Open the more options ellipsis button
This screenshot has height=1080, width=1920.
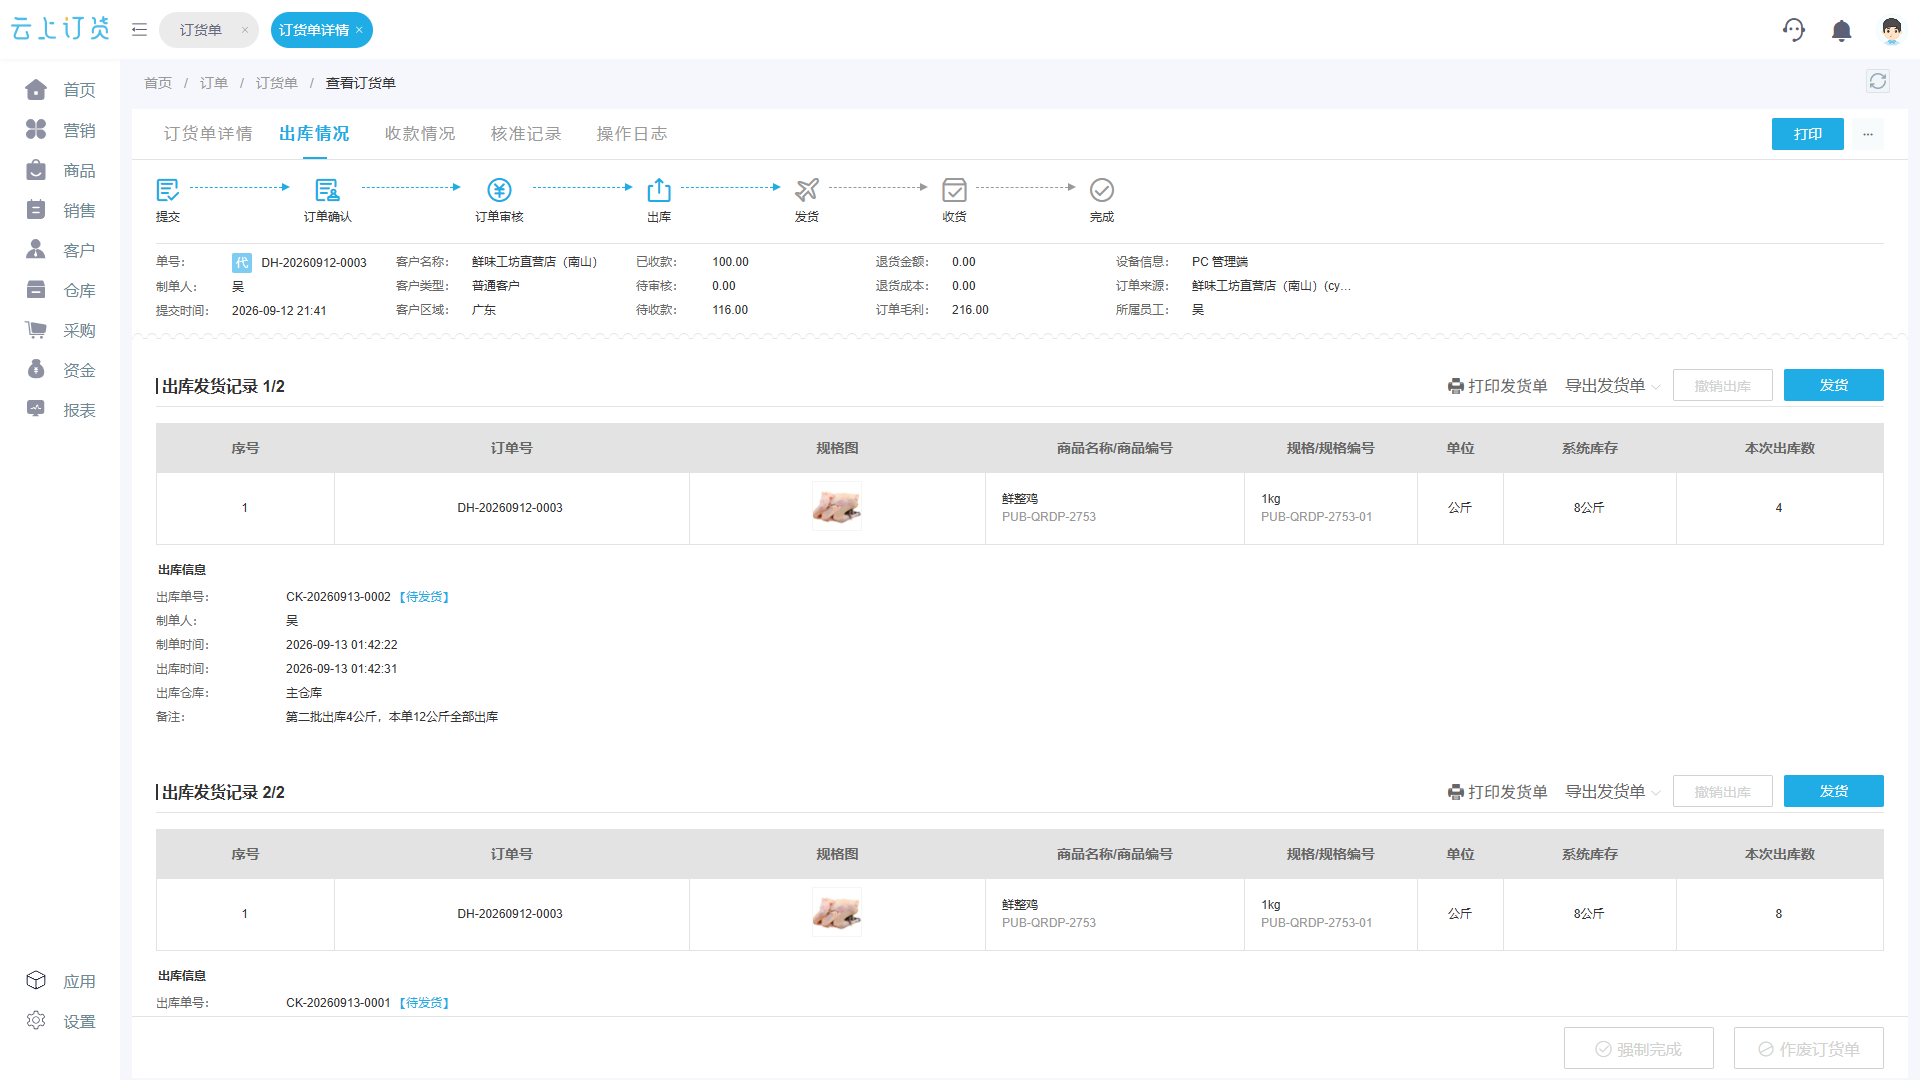[x=1867, y=134]
